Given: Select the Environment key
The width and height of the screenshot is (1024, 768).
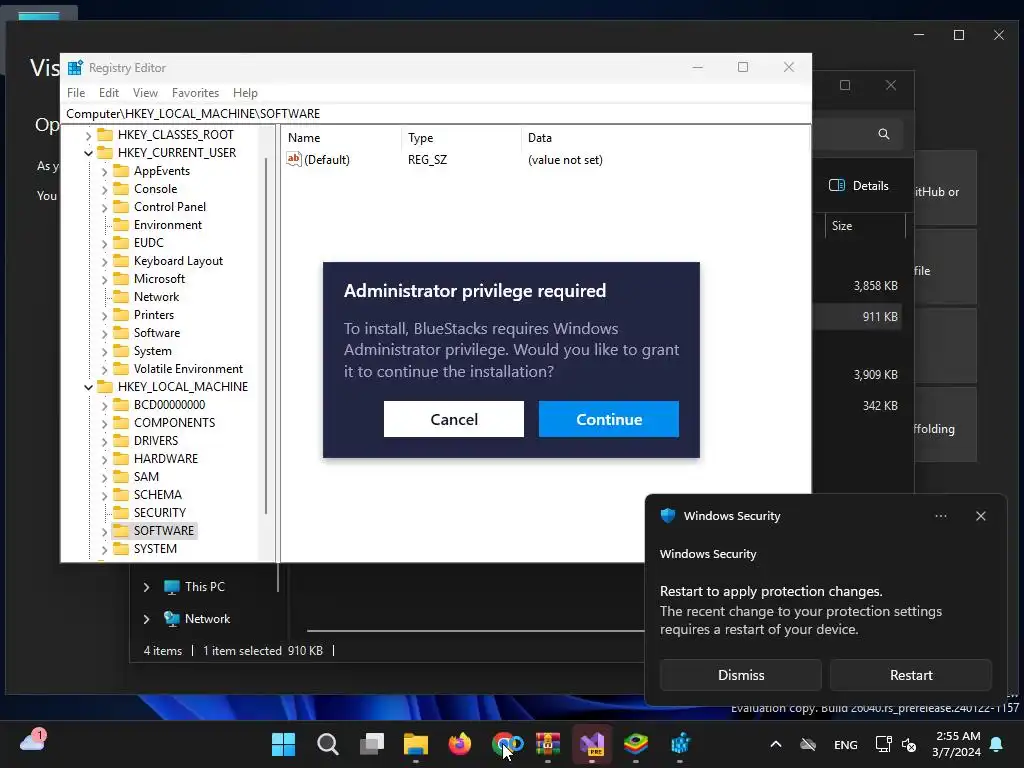Looking at the screenshot, I should 168,225.
